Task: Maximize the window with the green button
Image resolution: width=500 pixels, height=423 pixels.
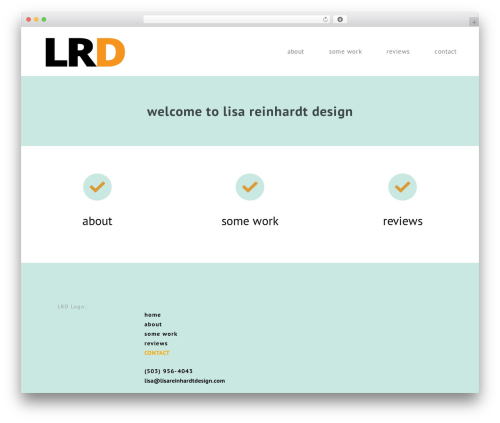Action: tap(44, 19)
